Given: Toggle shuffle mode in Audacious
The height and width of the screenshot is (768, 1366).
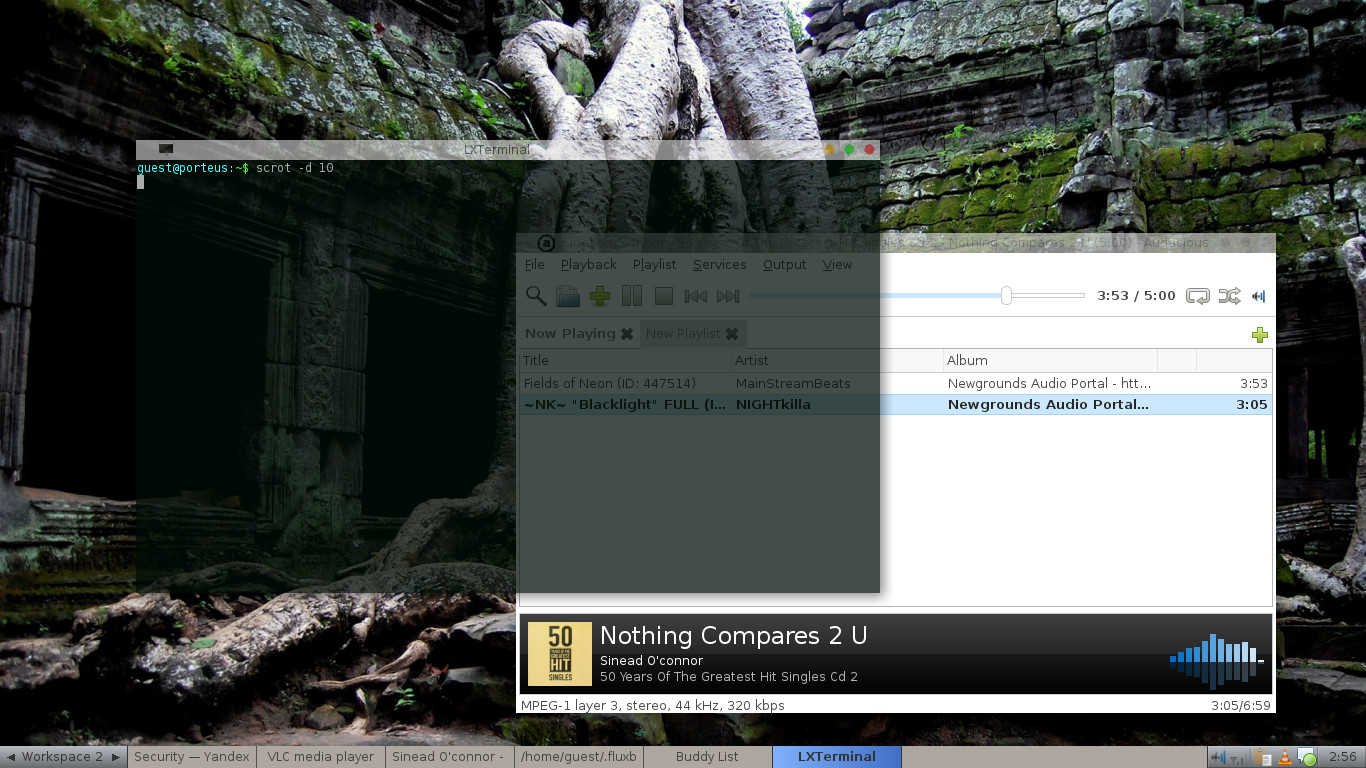Looking at the screenshot, I should (x=1229, y=296).
